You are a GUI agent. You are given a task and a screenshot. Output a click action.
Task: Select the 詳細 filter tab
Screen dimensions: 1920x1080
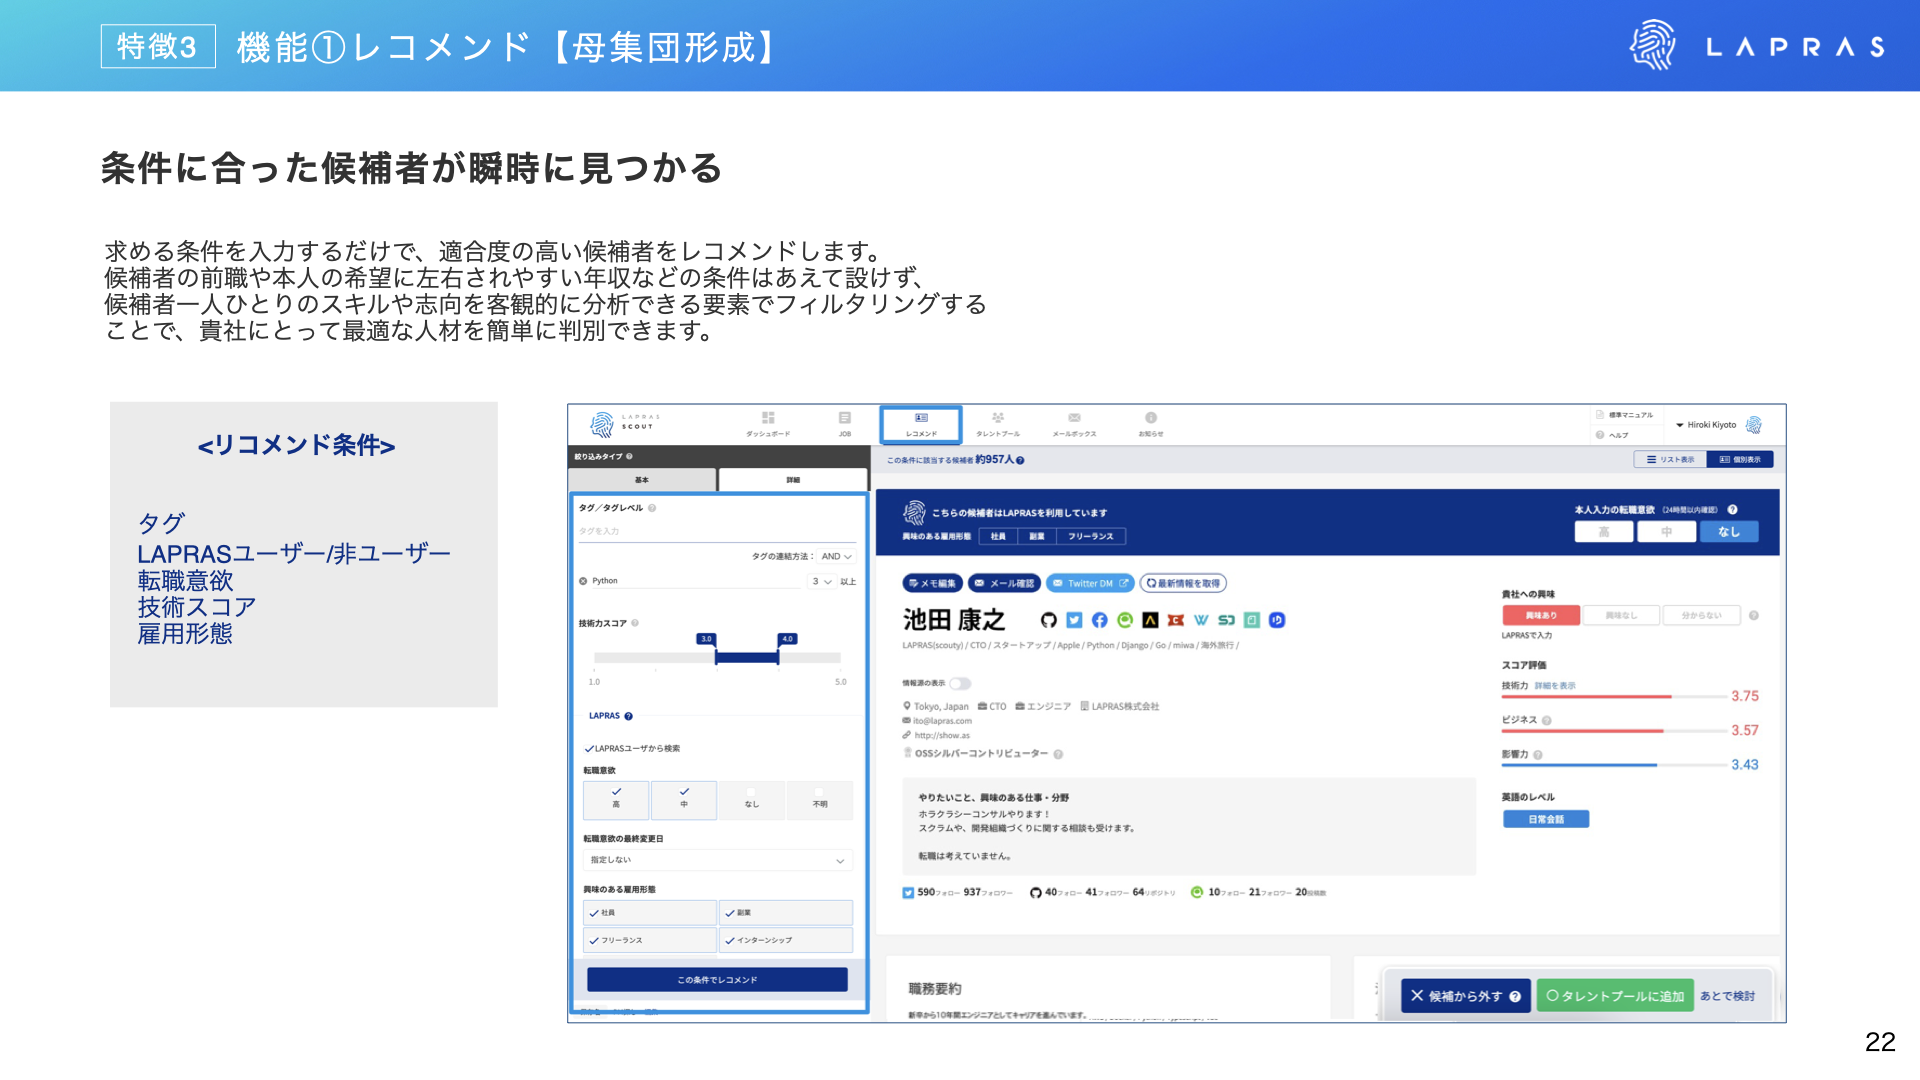tap(793, 480)
